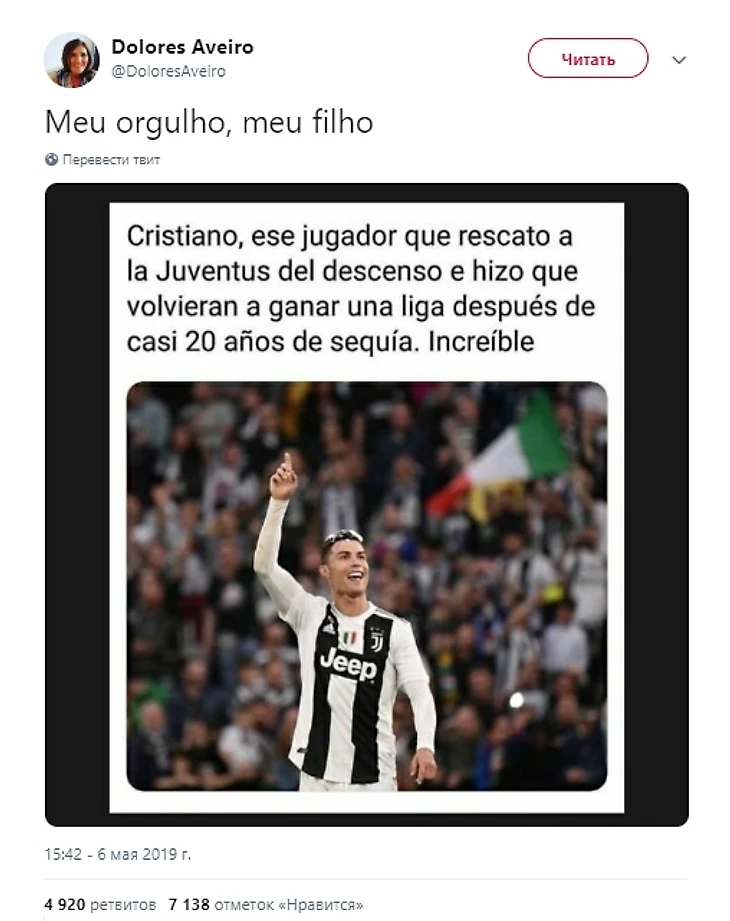Click the black border of the media card
730x921 pixels.
[76, 505]
